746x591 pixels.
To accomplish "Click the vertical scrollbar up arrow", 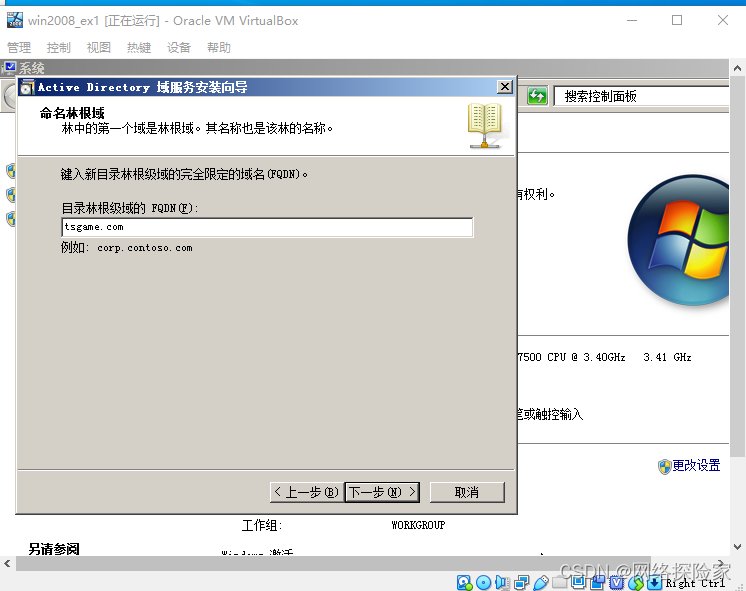I will point(737,68).
